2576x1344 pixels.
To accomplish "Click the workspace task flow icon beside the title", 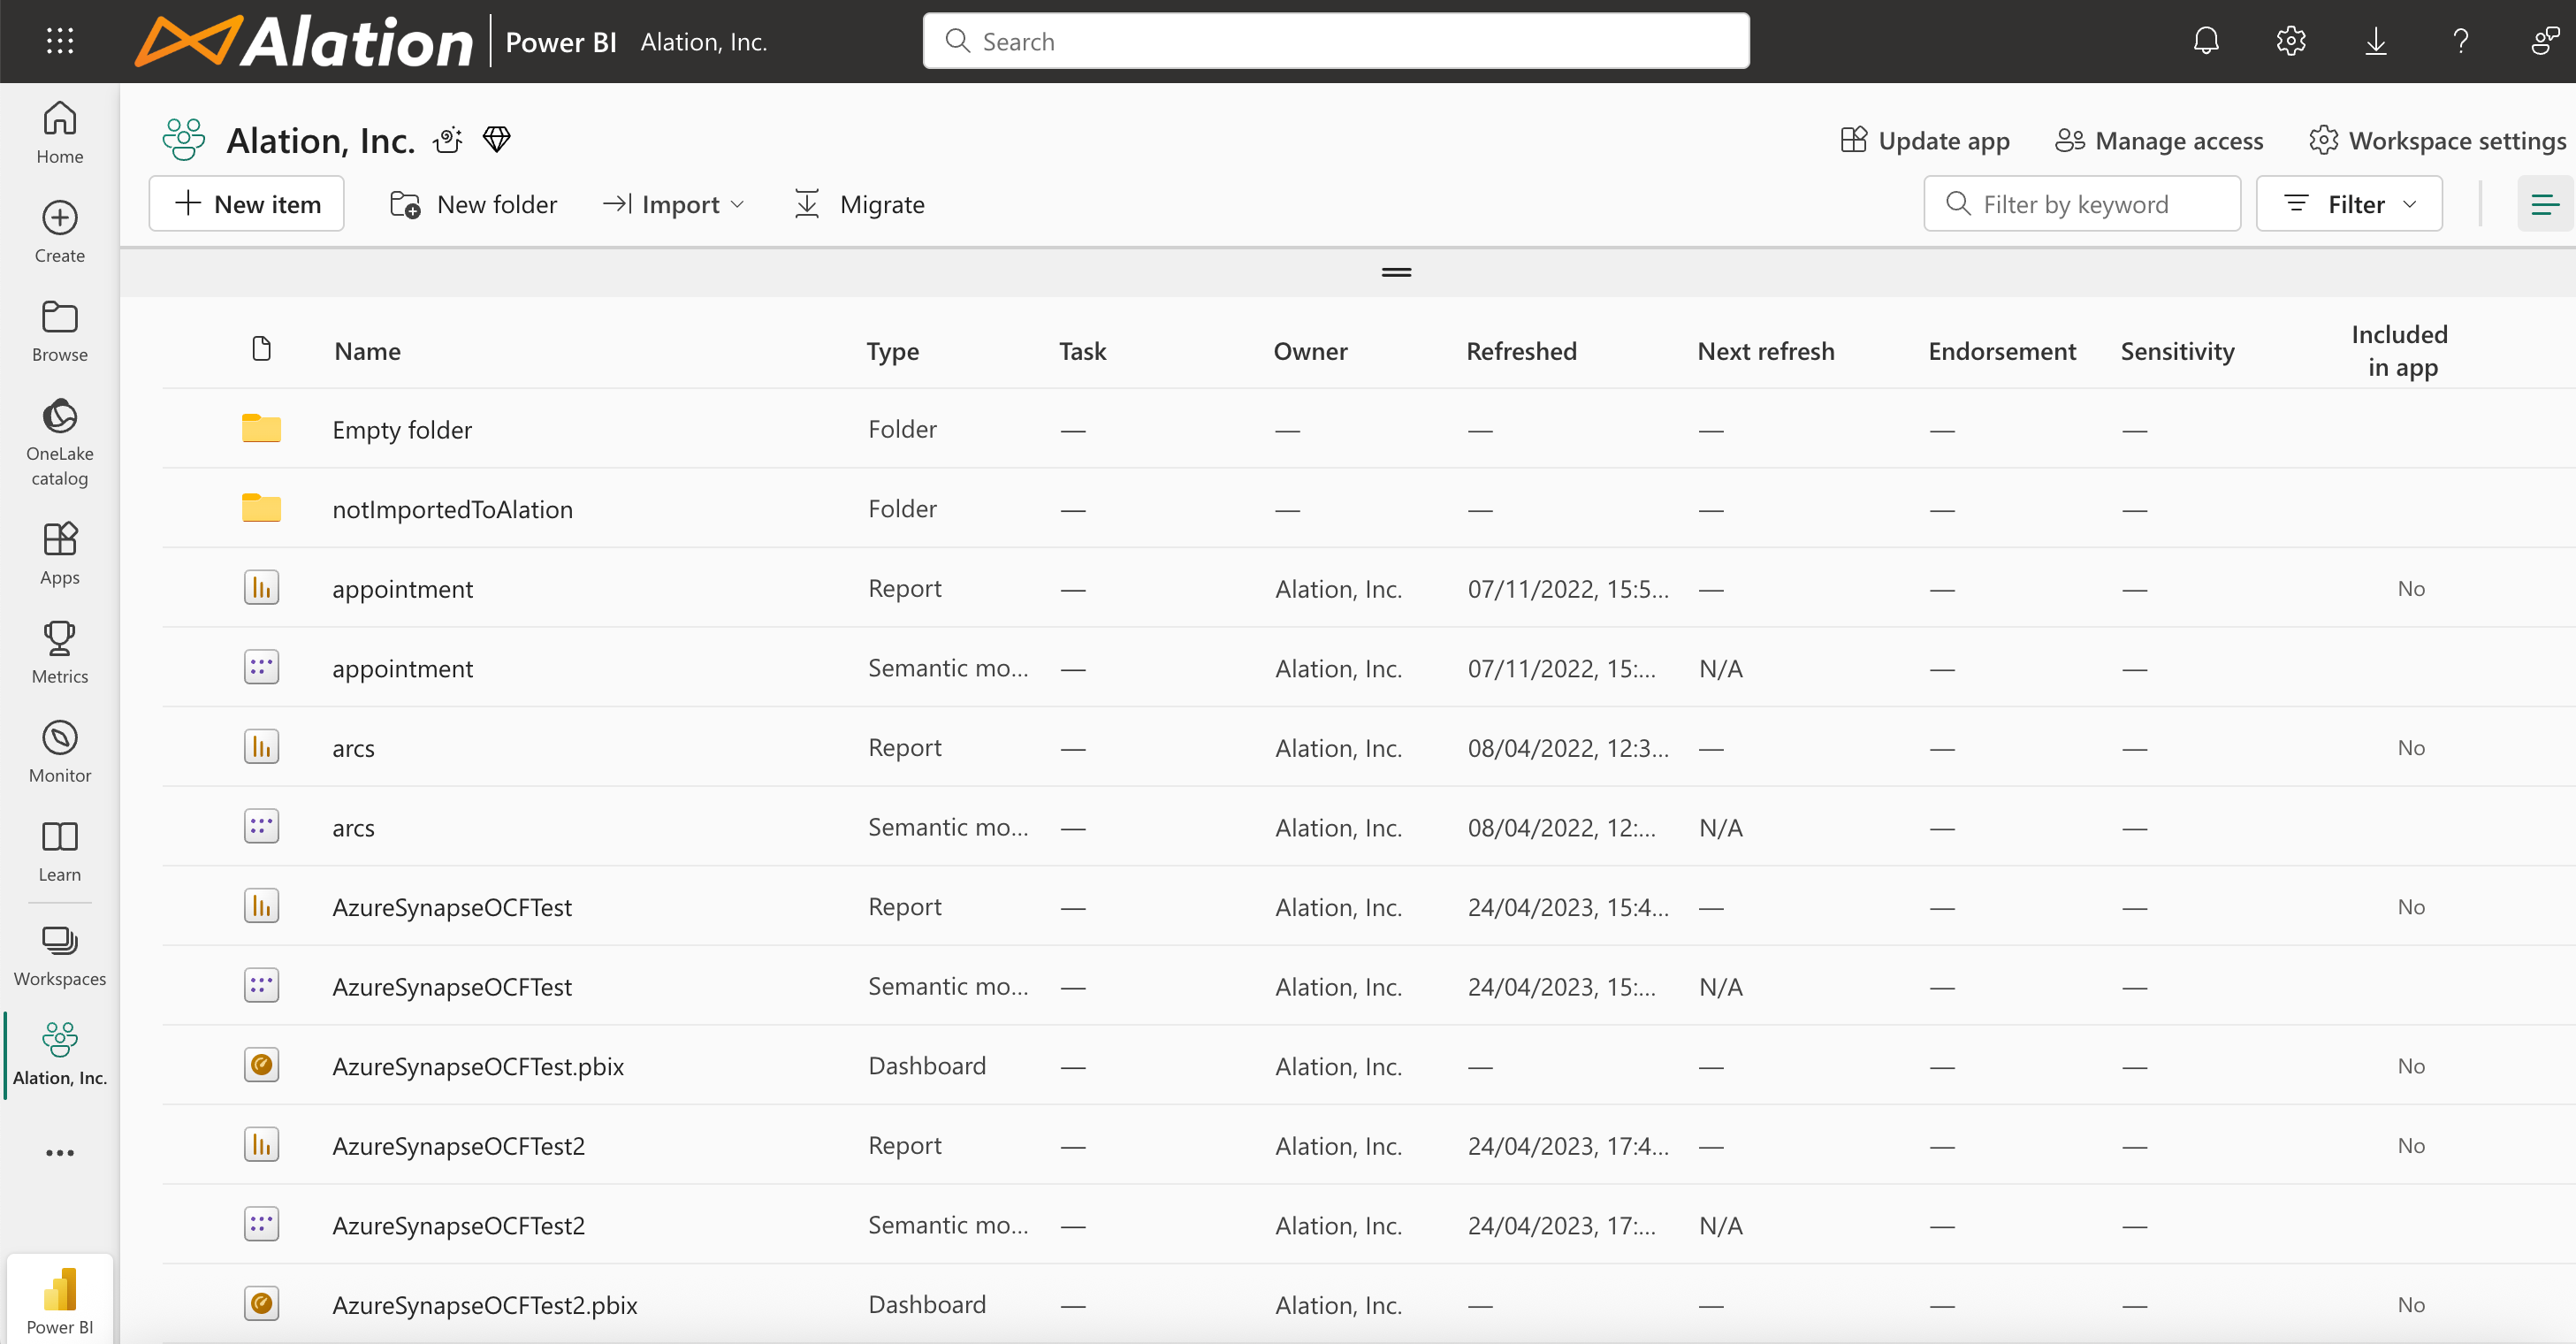I will (x=448, y=140).
